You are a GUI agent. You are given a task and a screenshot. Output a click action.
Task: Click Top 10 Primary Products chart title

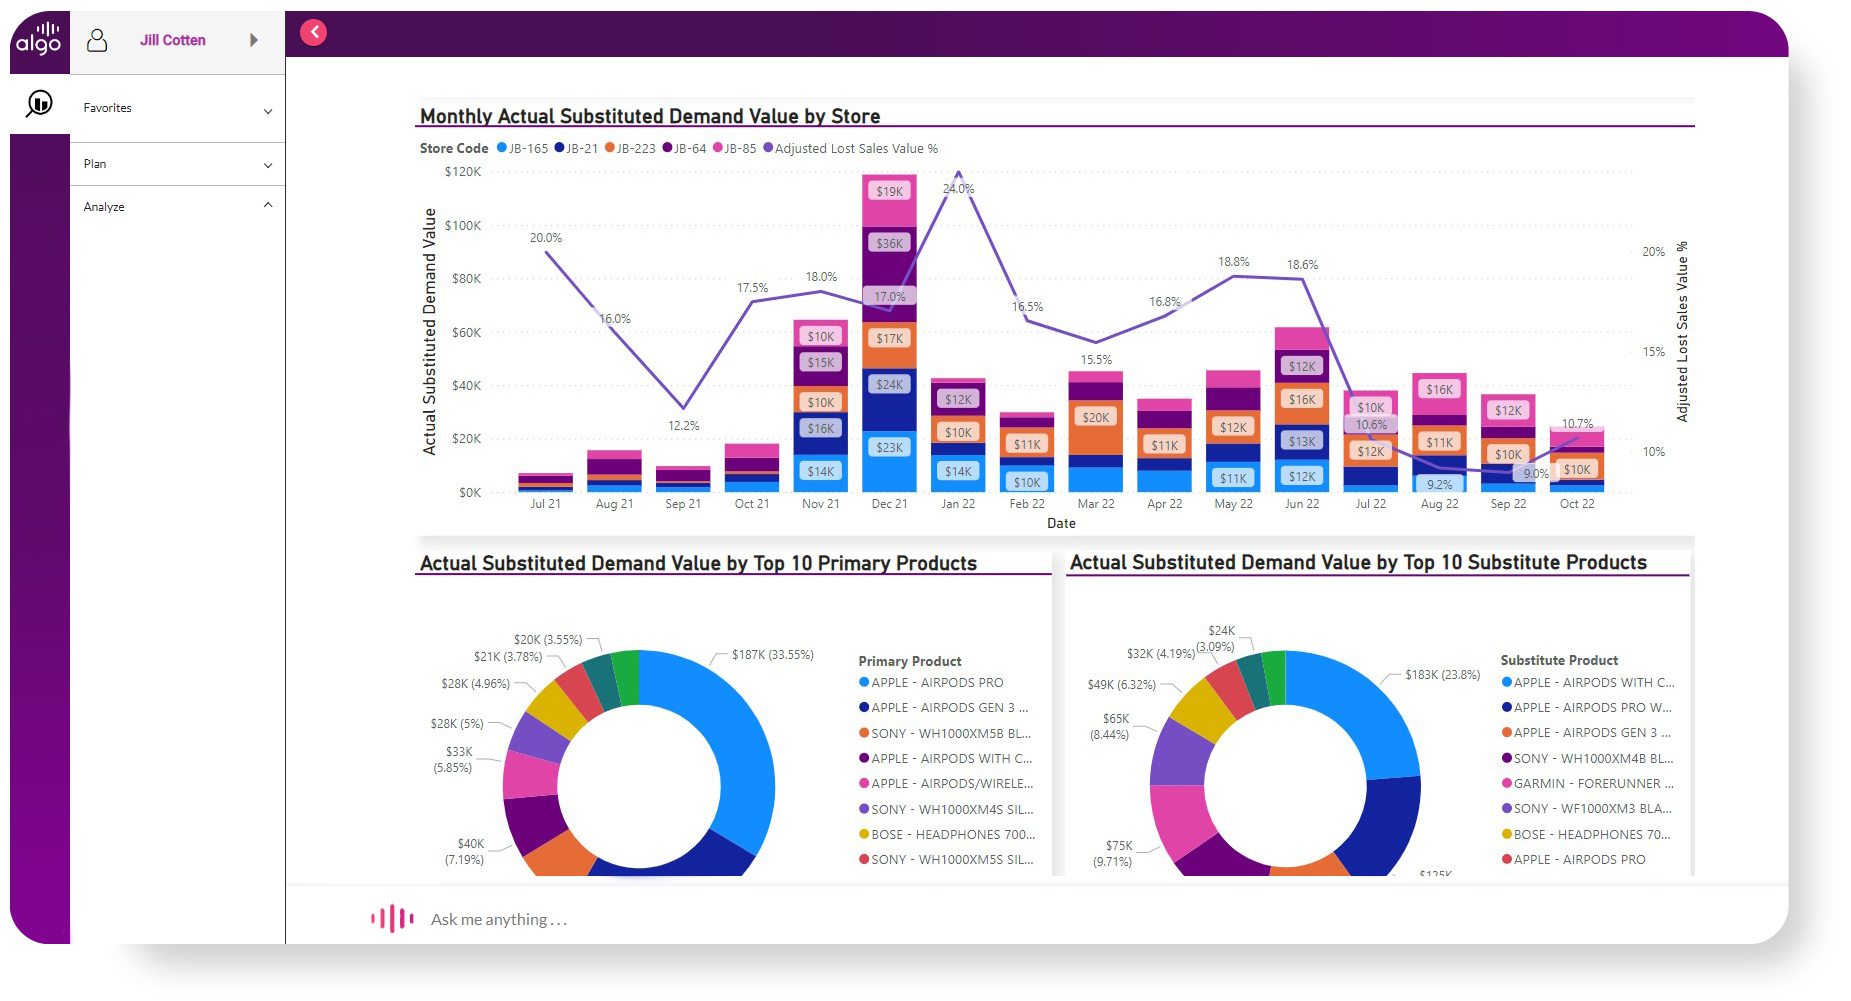tap(698, 563)
